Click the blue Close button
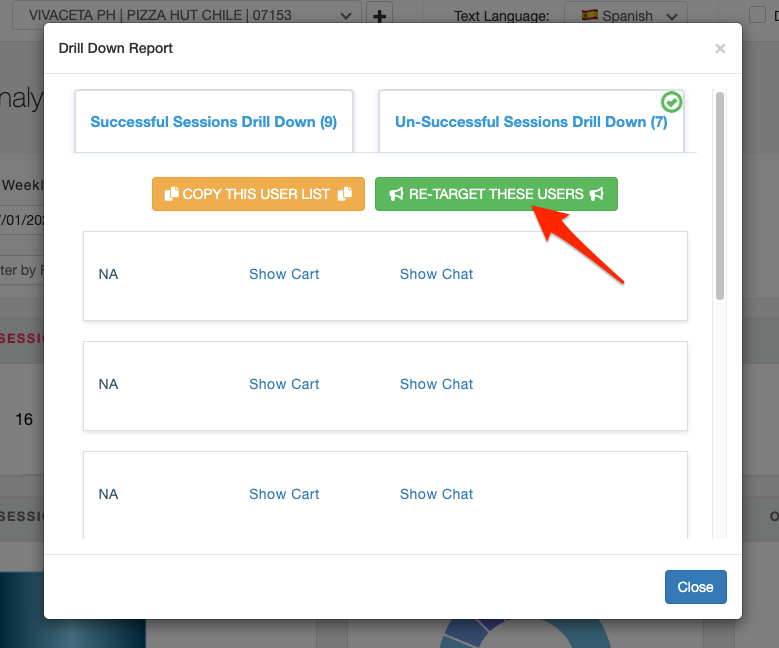779x648 pixels. (696, 587)
